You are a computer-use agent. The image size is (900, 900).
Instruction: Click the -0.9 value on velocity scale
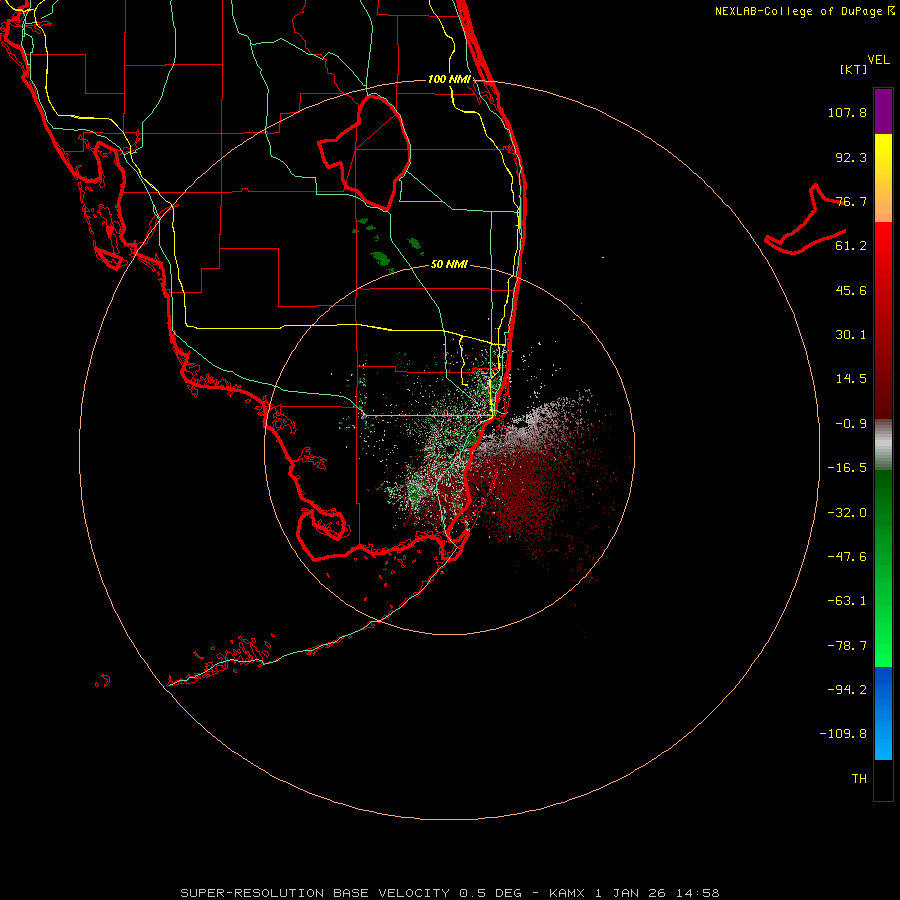[851, 424]
